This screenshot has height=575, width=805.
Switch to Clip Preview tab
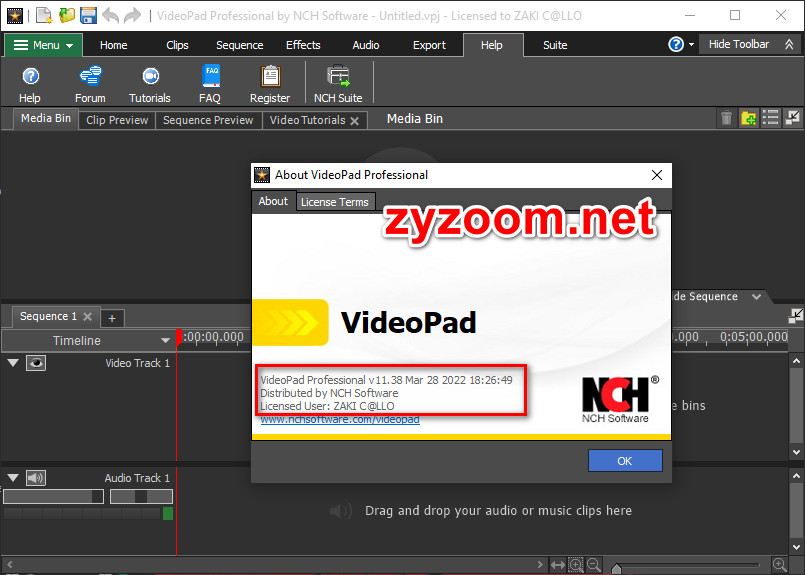click(117, 120)
